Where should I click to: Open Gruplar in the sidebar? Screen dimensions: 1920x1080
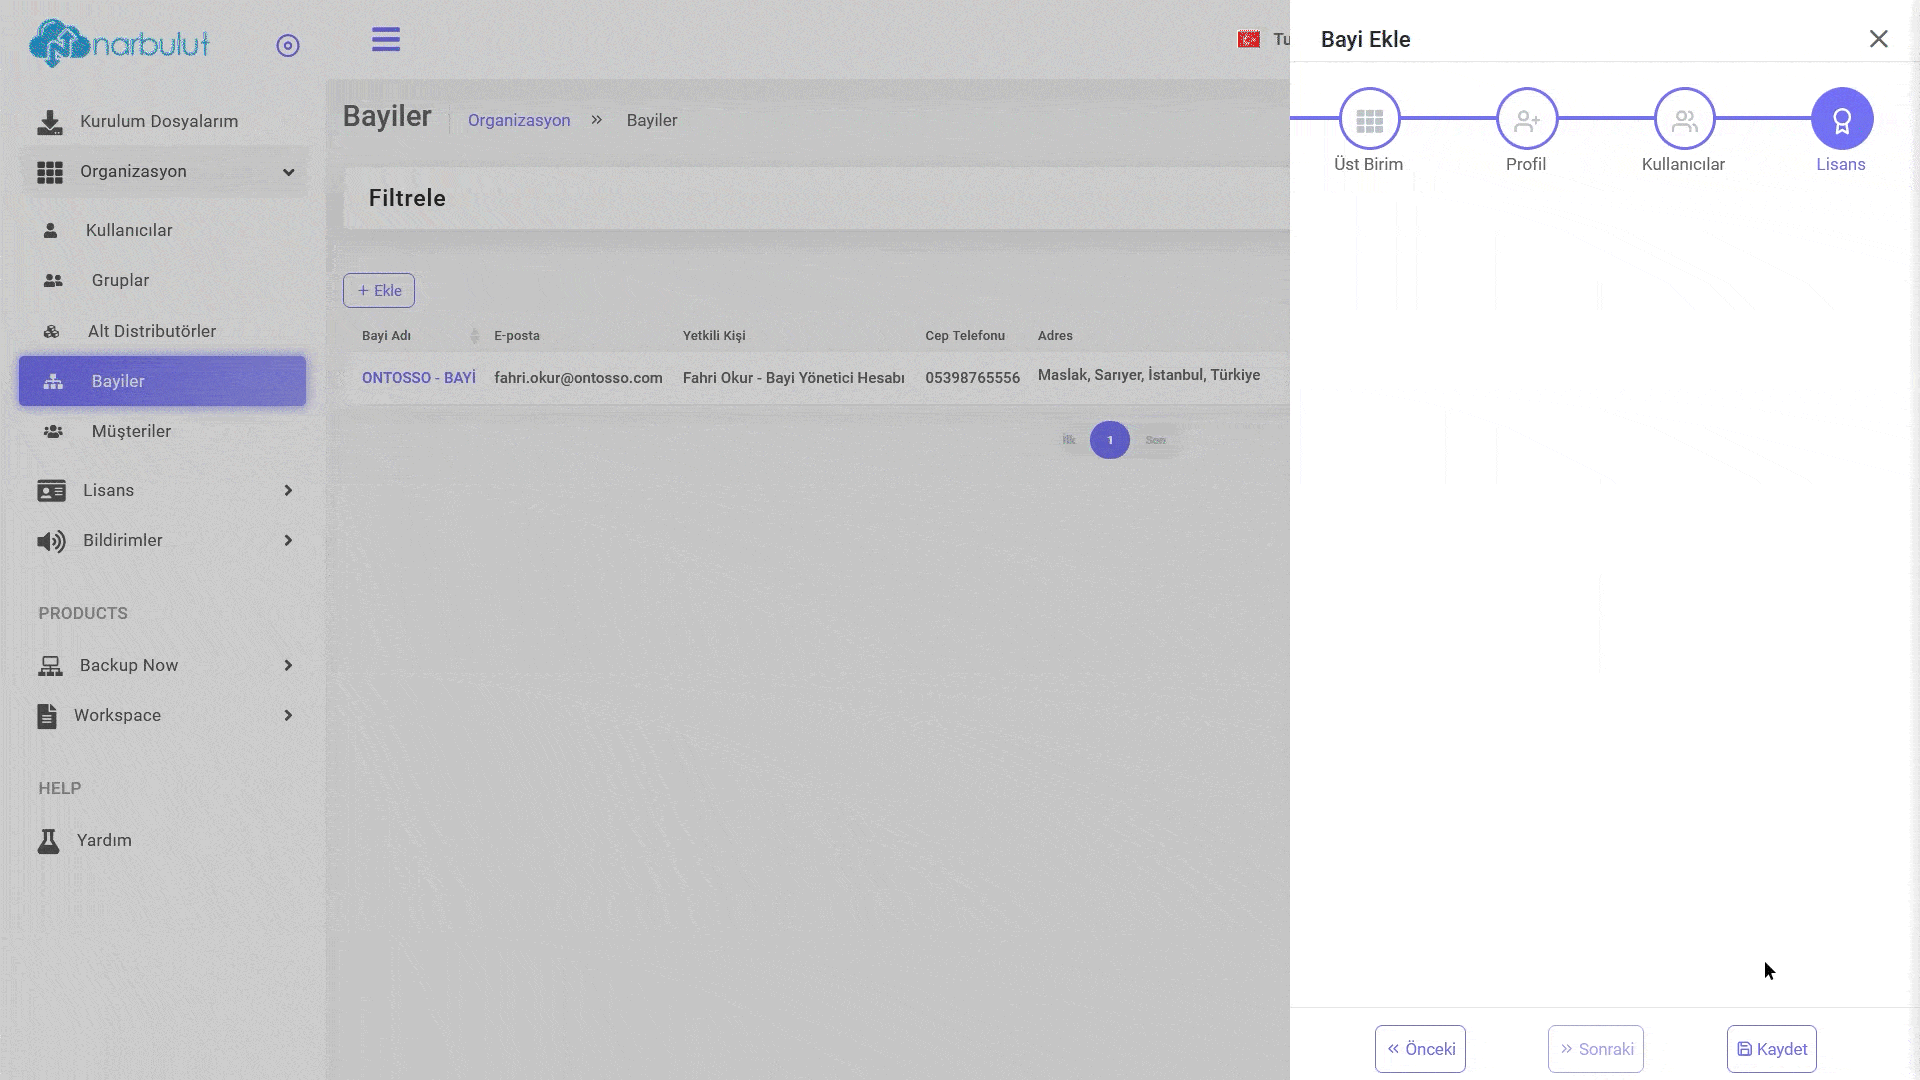120,280
